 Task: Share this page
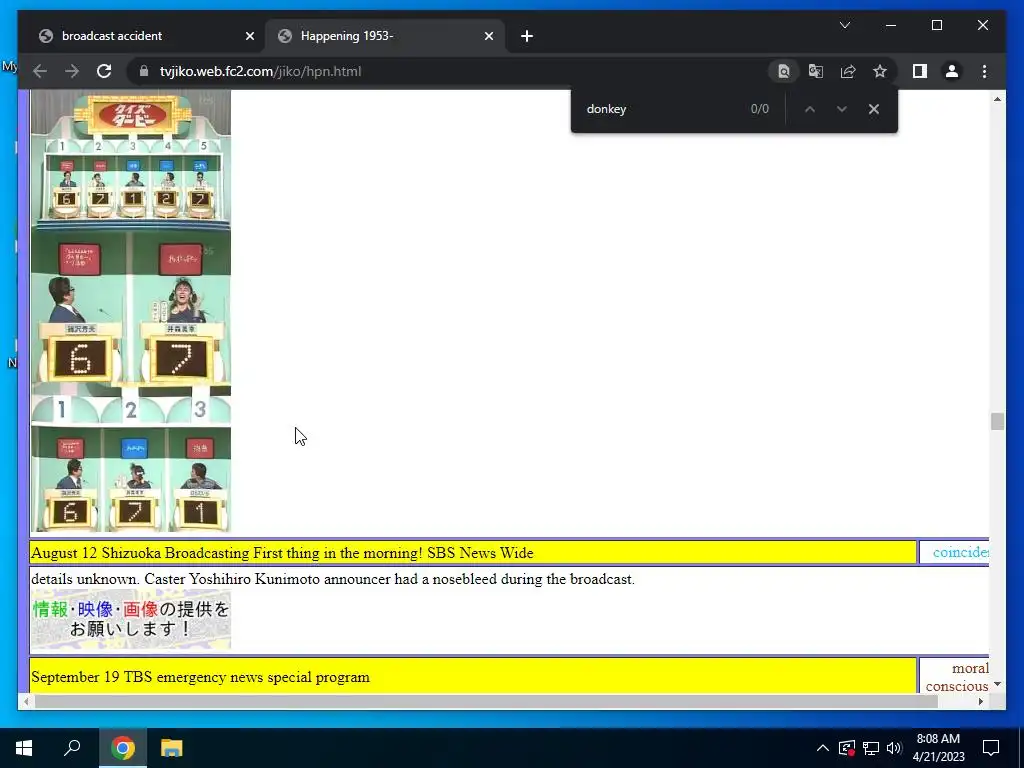(x=848, y=71)
